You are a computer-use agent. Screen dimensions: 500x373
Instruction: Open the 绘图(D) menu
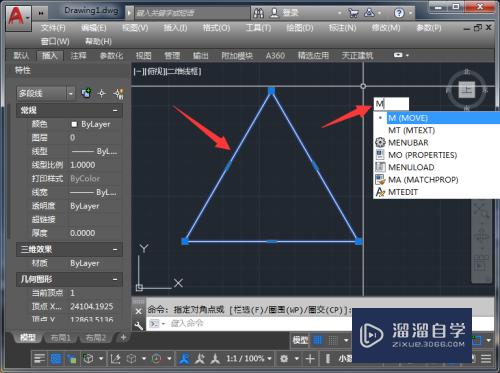pyautogui.click(x=300, y=28)
